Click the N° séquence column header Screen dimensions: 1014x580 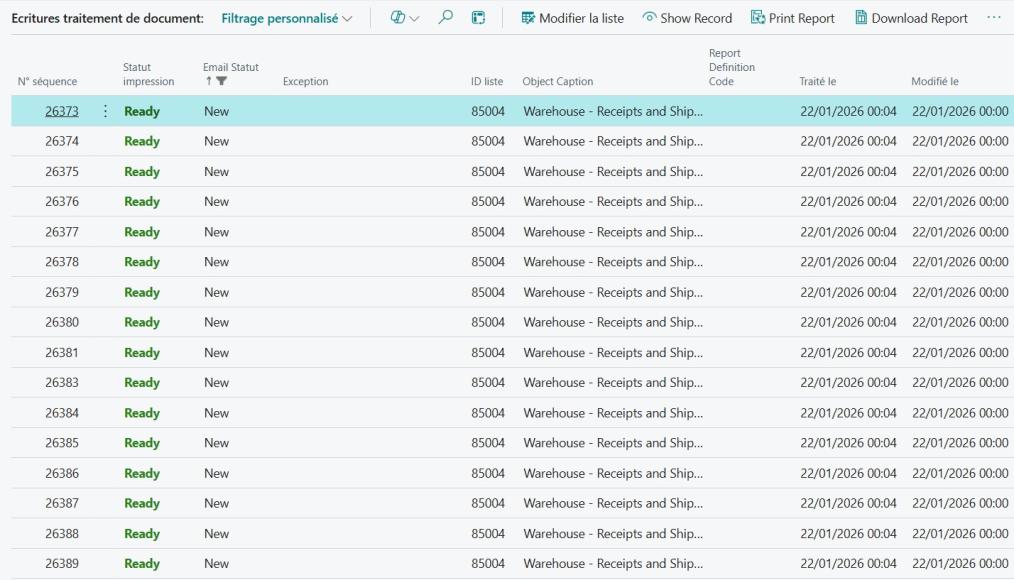(x=47, y=82)
